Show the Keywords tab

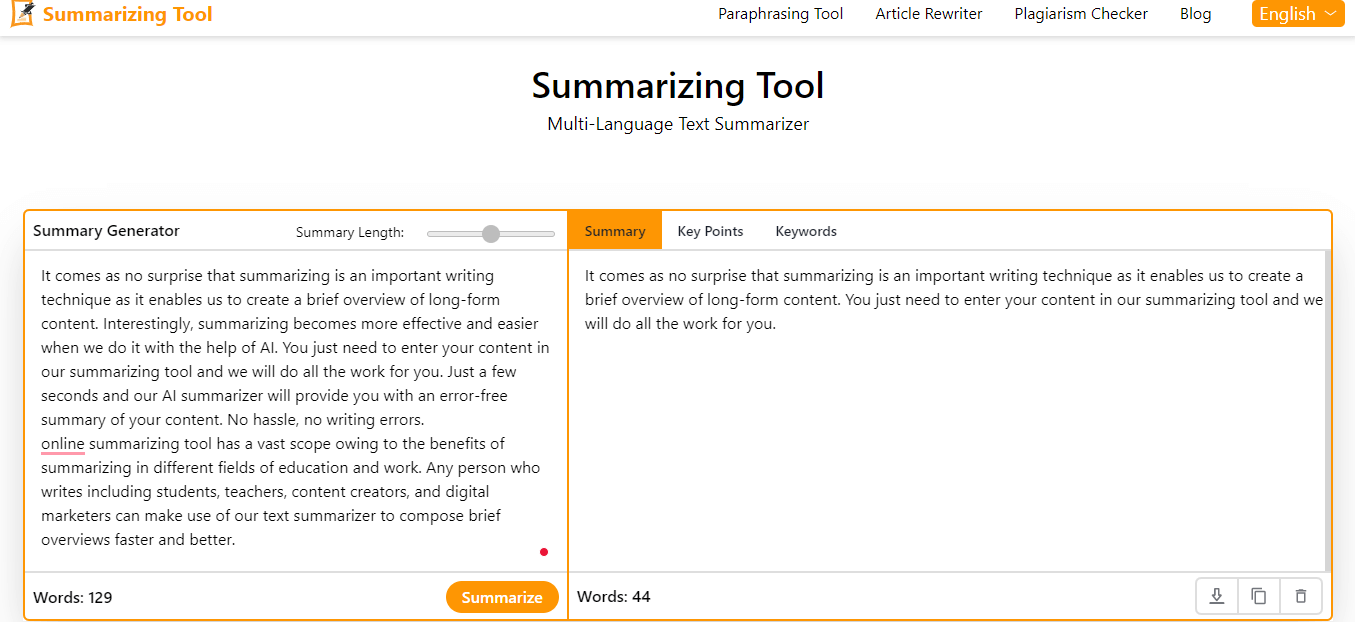[x=806, y=231]
